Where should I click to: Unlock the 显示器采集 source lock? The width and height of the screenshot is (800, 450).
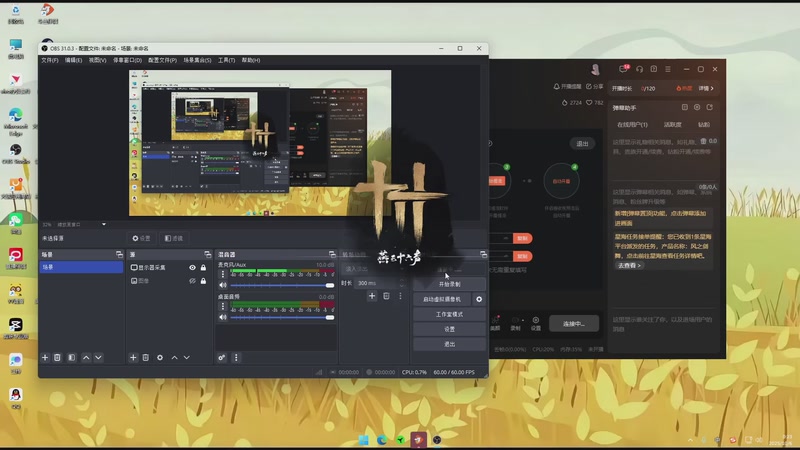tap(204, 267)
